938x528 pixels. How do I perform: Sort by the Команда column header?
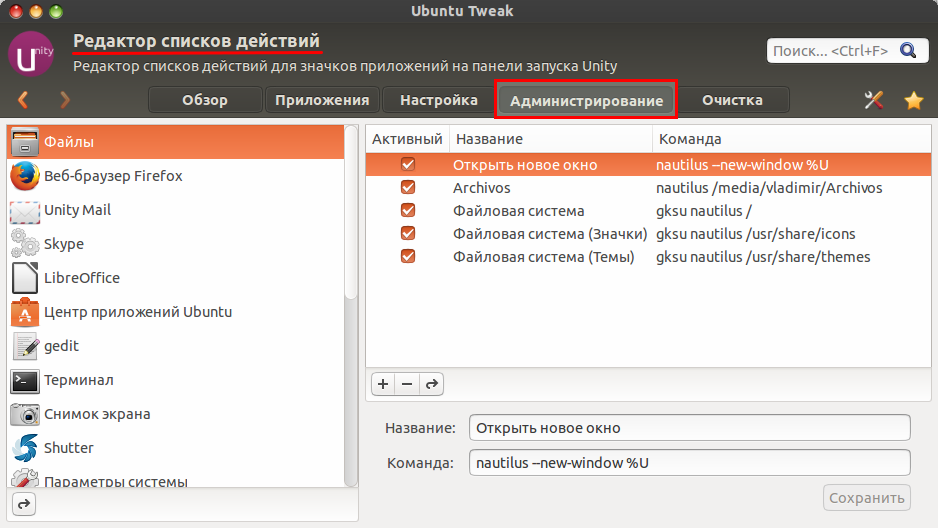coord(791,139)
